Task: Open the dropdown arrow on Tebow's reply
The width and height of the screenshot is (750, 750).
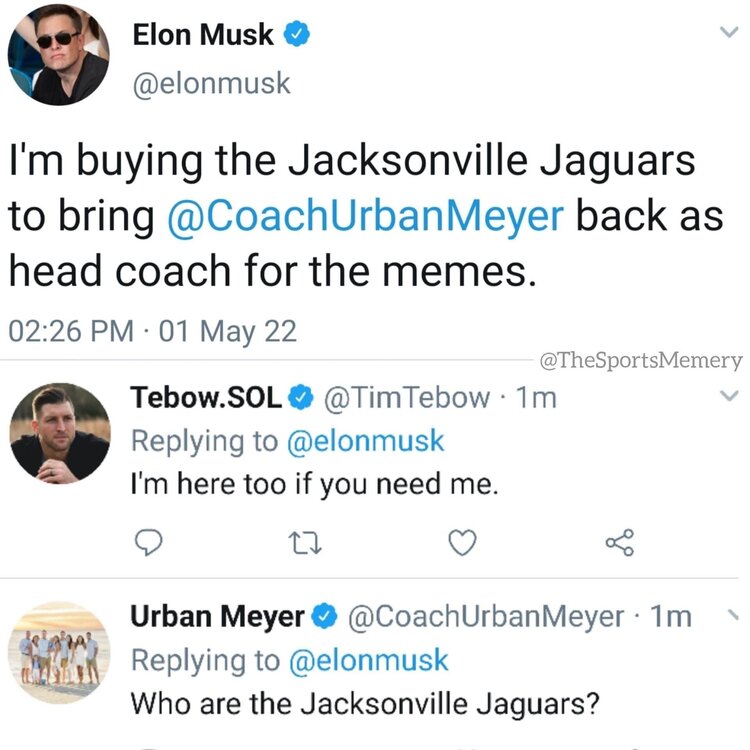Action: pos(727,398)
